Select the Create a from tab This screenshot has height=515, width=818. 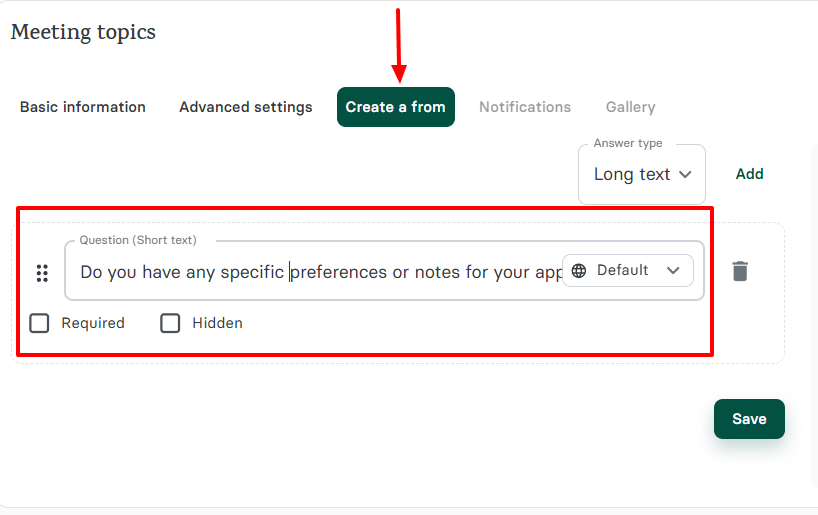click(395, 107)
